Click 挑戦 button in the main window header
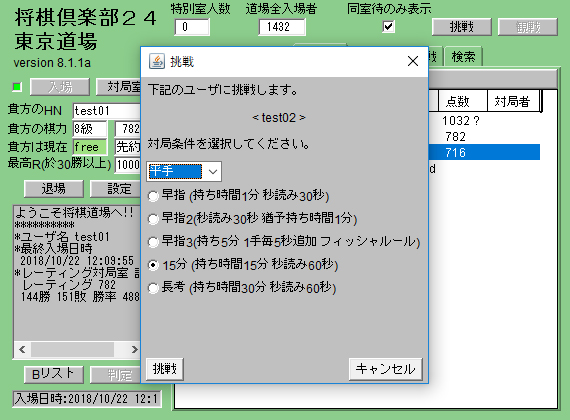This screenshot has height=420, width=570. tap(462, 27)
